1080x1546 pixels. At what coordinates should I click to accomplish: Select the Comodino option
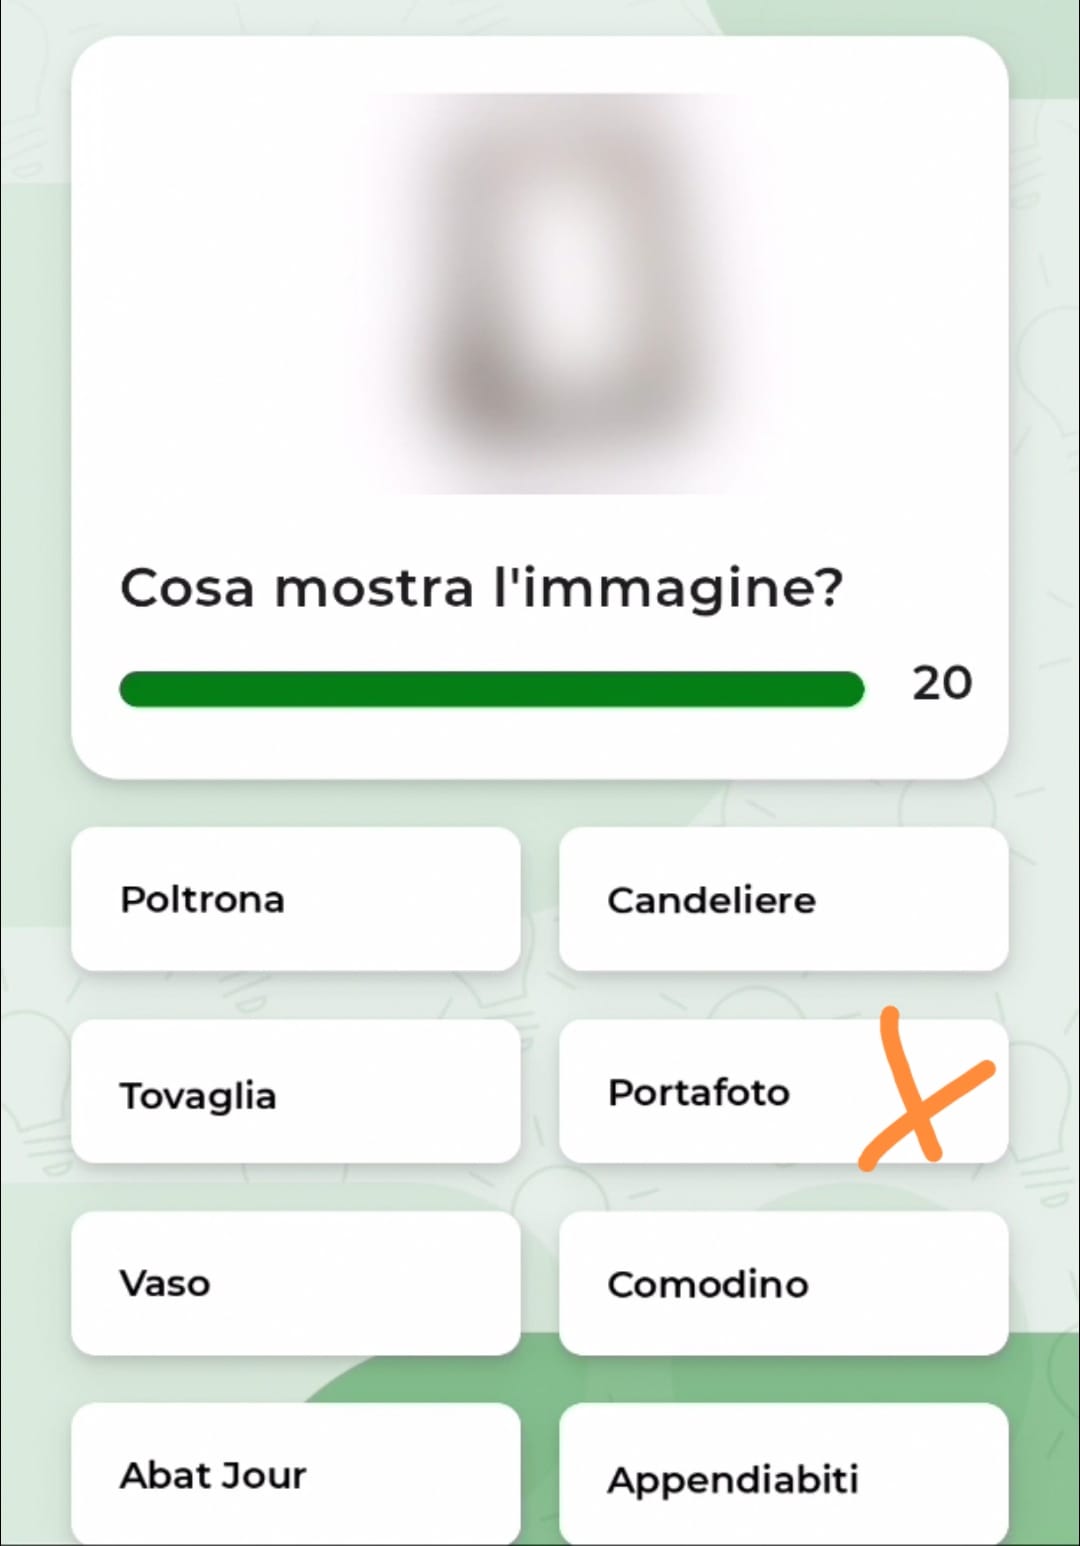click(x=782, y=1284)
